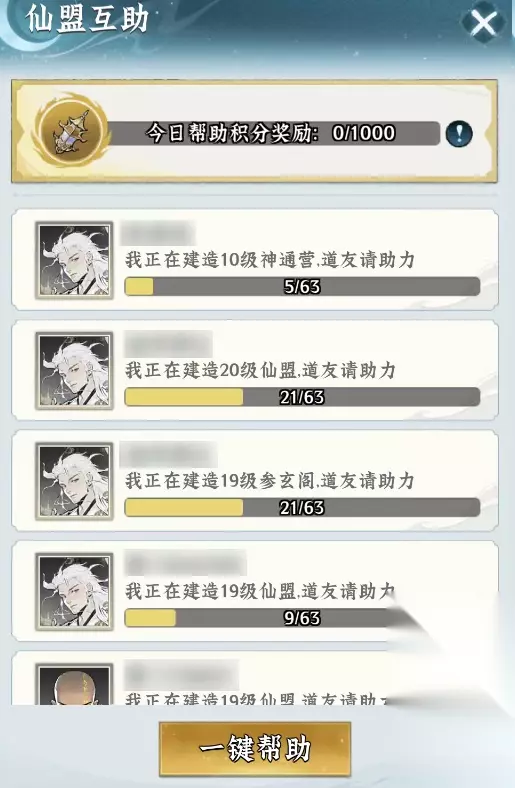Click the 20级仙盟 21/63 progress bar
515x788 pixels.
click(x=302, y=397)
